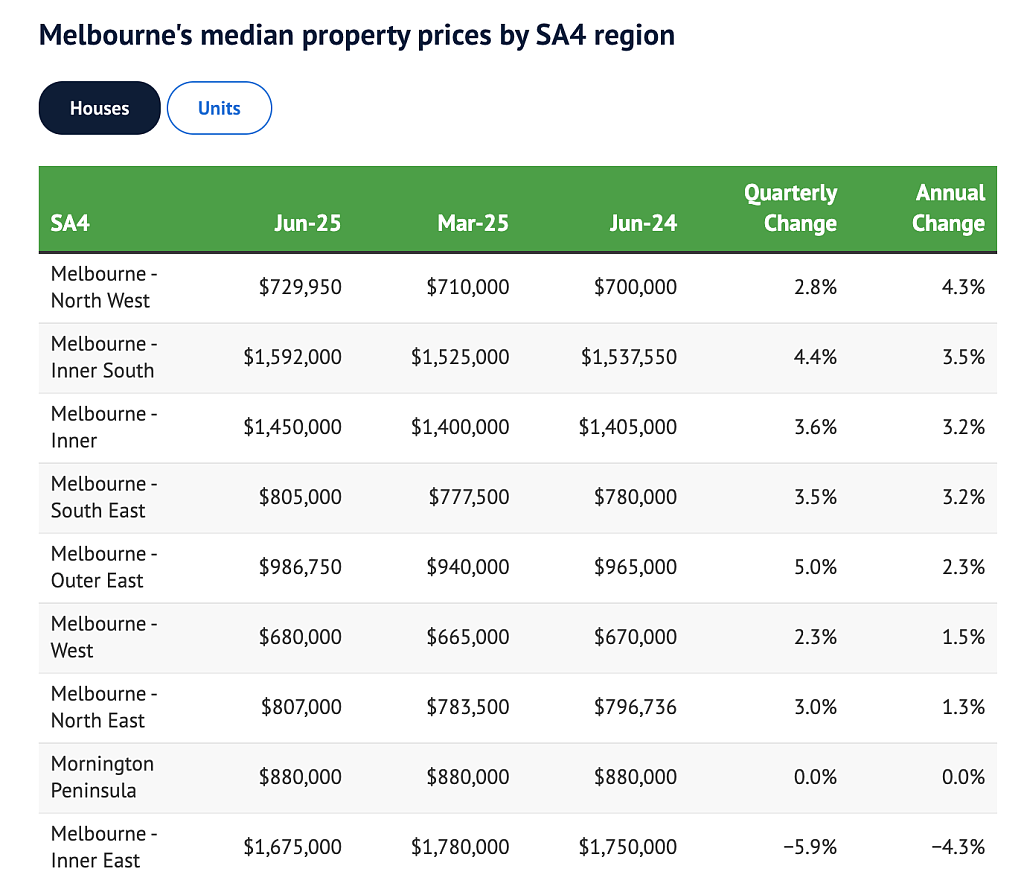Click the $1,592,000 Jun-25 price cell
Image resolution: width=1024 pixels, height=895 pixels.
293,357
